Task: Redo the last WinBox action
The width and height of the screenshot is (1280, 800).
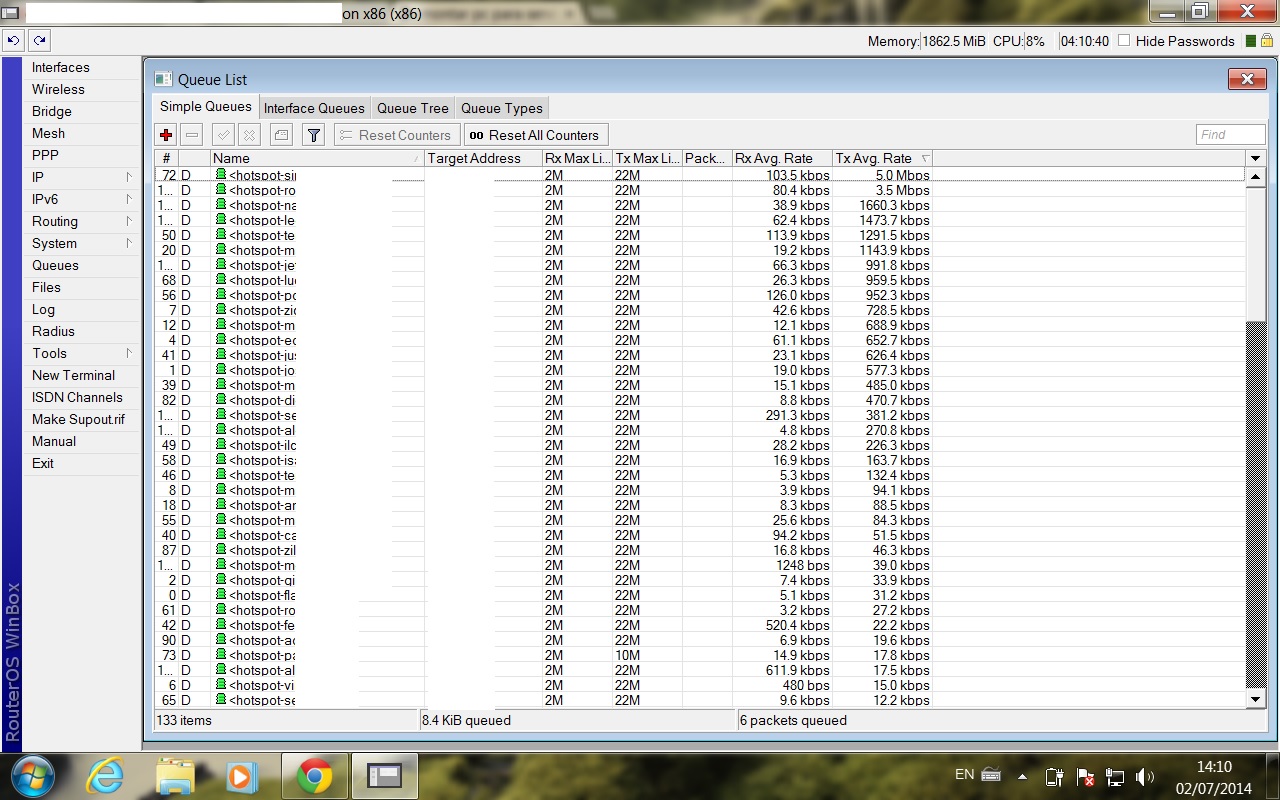Action: (x=39, y=41)
